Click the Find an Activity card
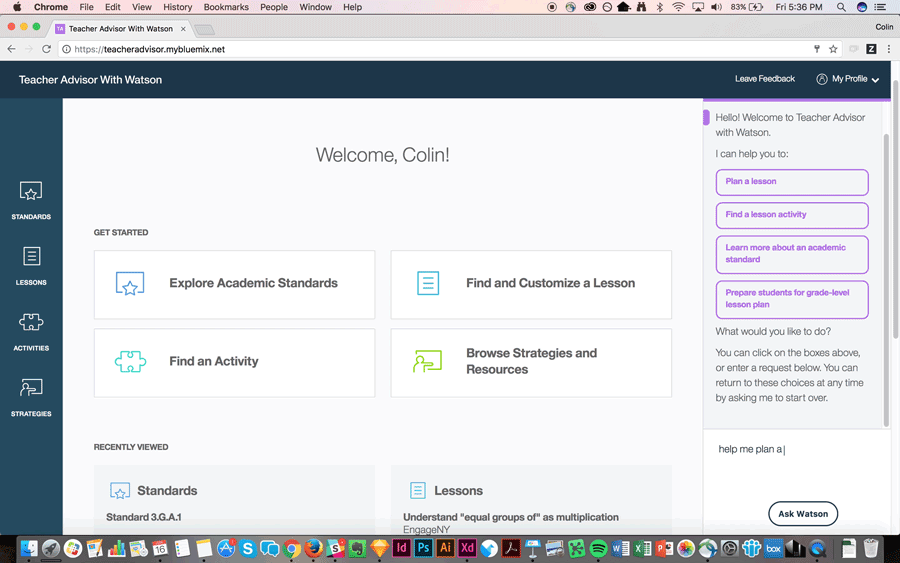Screen dimensions: 900x563 point(234,363)
